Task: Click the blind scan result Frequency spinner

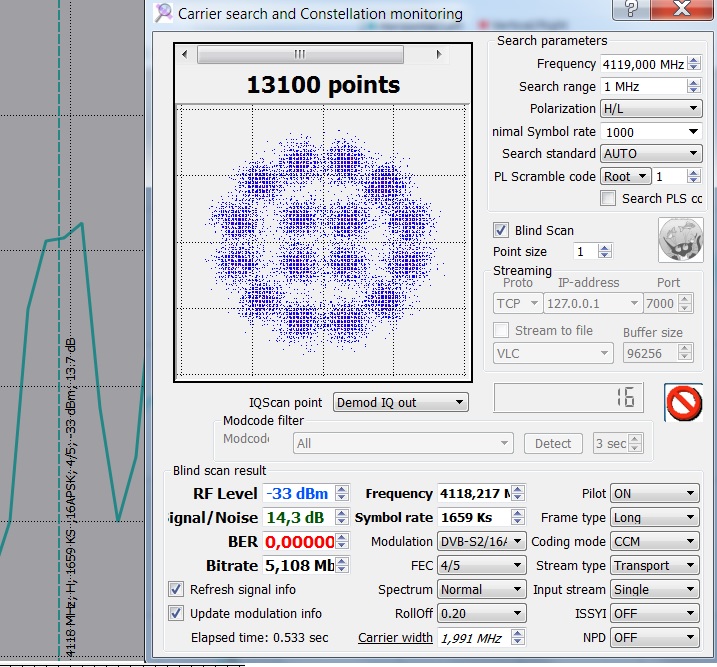Action: tap(518, 493)
